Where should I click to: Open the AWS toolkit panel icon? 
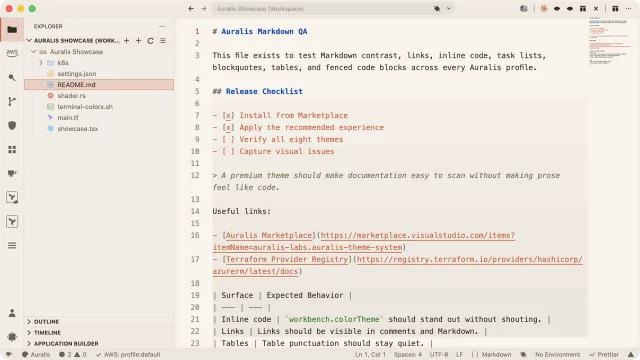(x=12, y=53)
